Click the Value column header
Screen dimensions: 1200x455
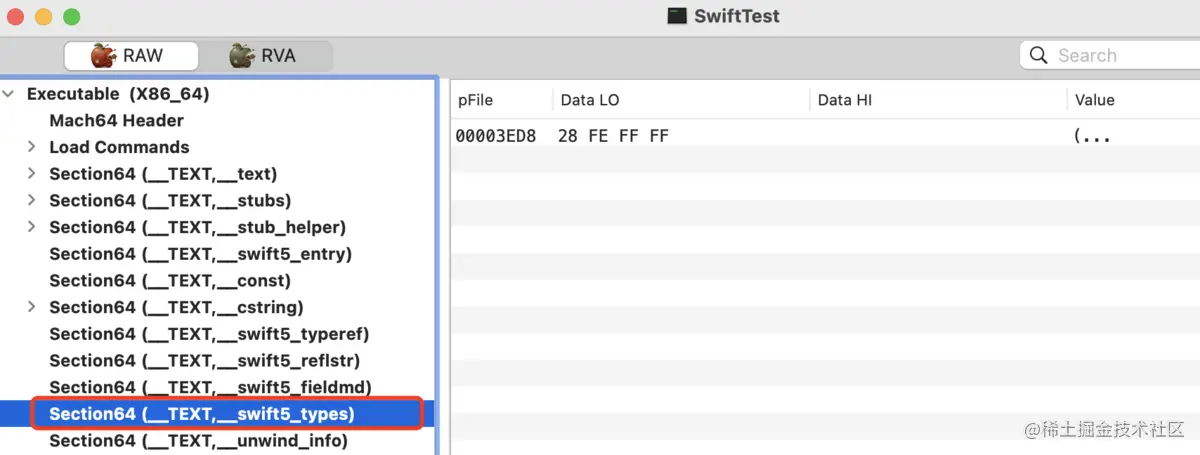[x=1094, y=100]
